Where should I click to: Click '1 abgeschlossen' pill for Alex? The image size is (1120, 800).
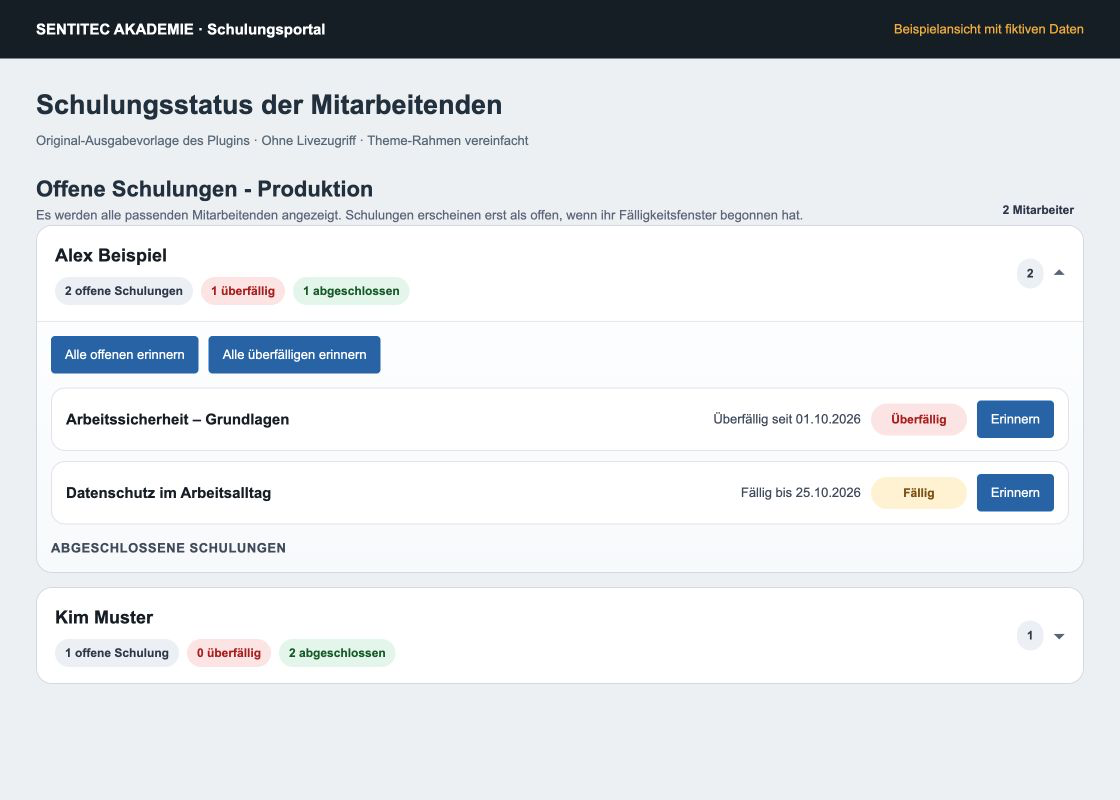351,291
